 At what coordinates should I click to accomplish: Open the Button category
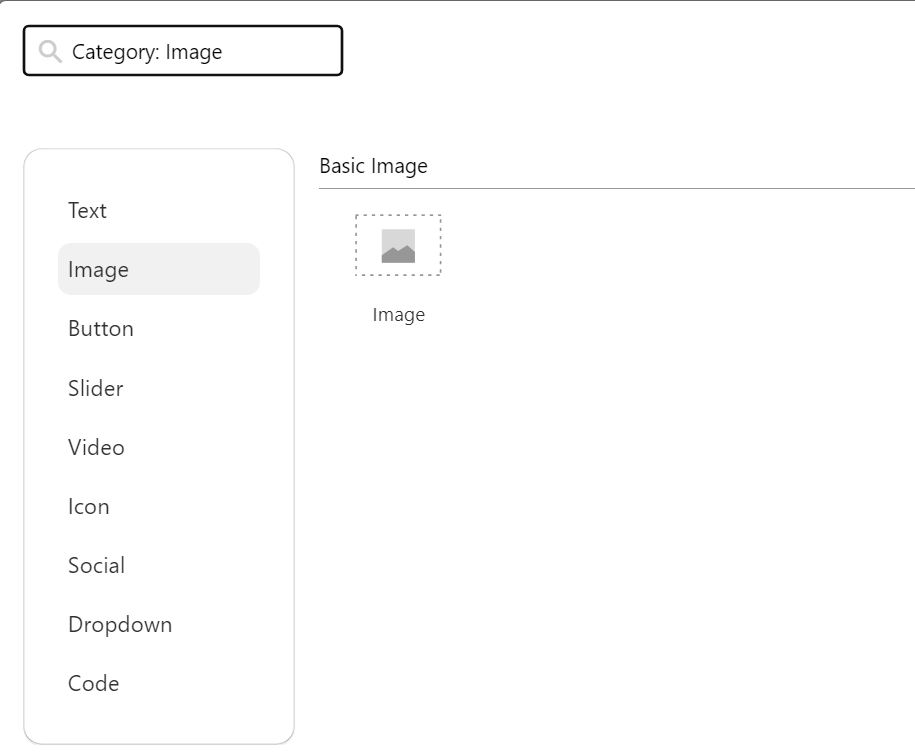(100, 328)
